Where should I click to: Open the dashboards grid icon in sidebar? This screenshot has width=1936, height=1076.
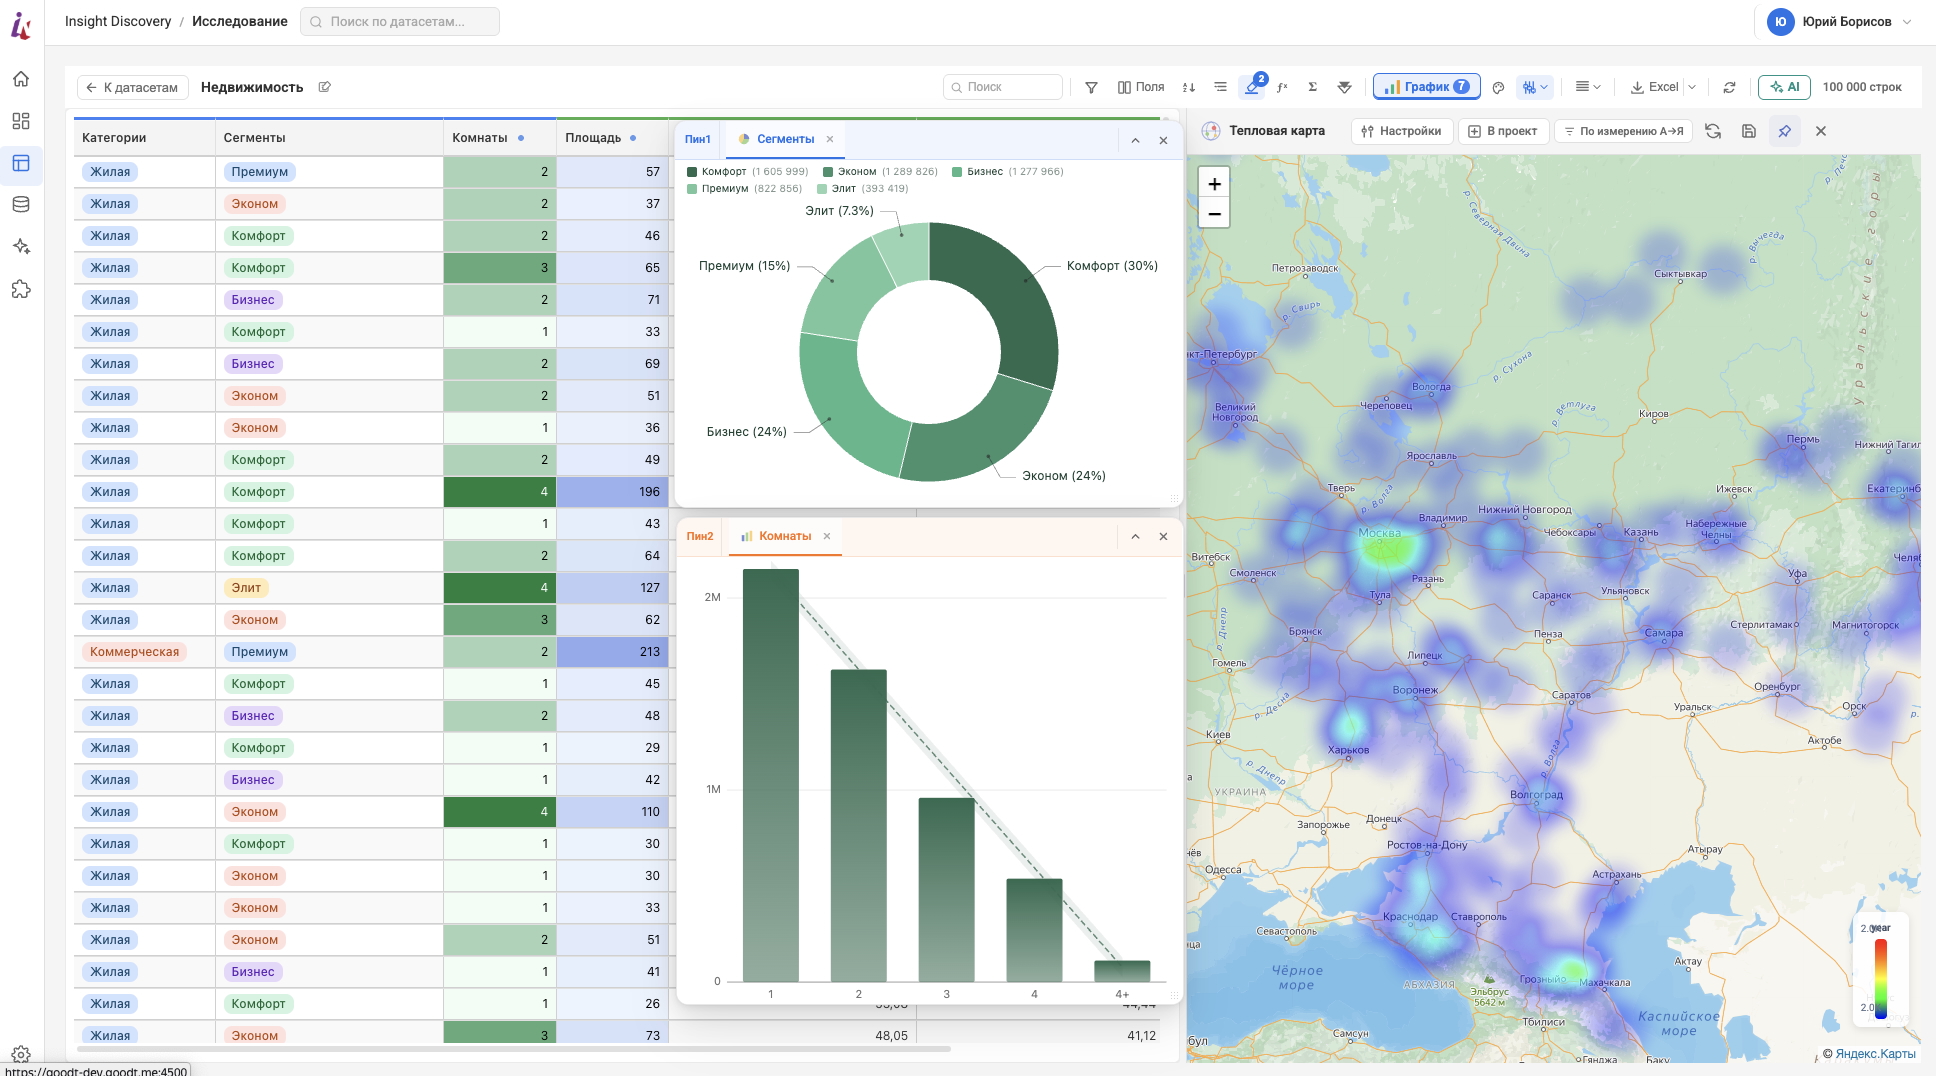coord(21,121)
